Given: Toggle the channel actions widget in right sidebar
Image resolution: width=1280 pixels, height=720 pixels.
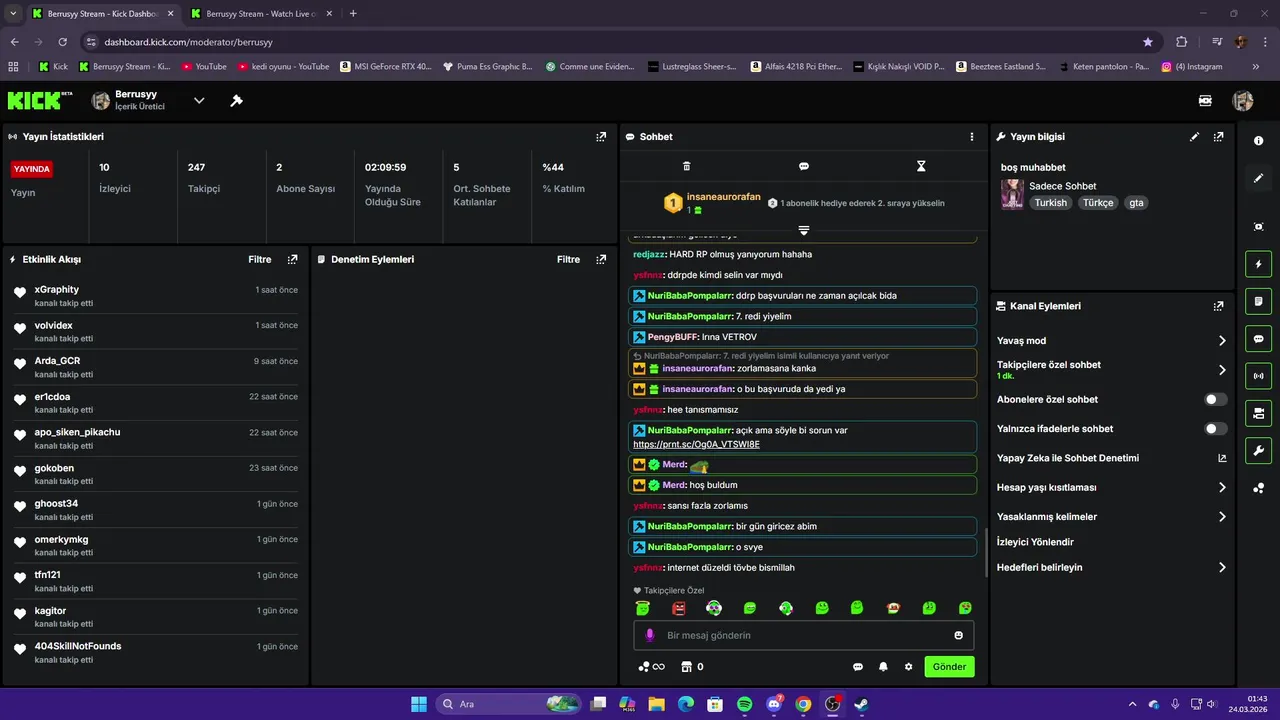Looking at the screenshot, I should 1258,413.
